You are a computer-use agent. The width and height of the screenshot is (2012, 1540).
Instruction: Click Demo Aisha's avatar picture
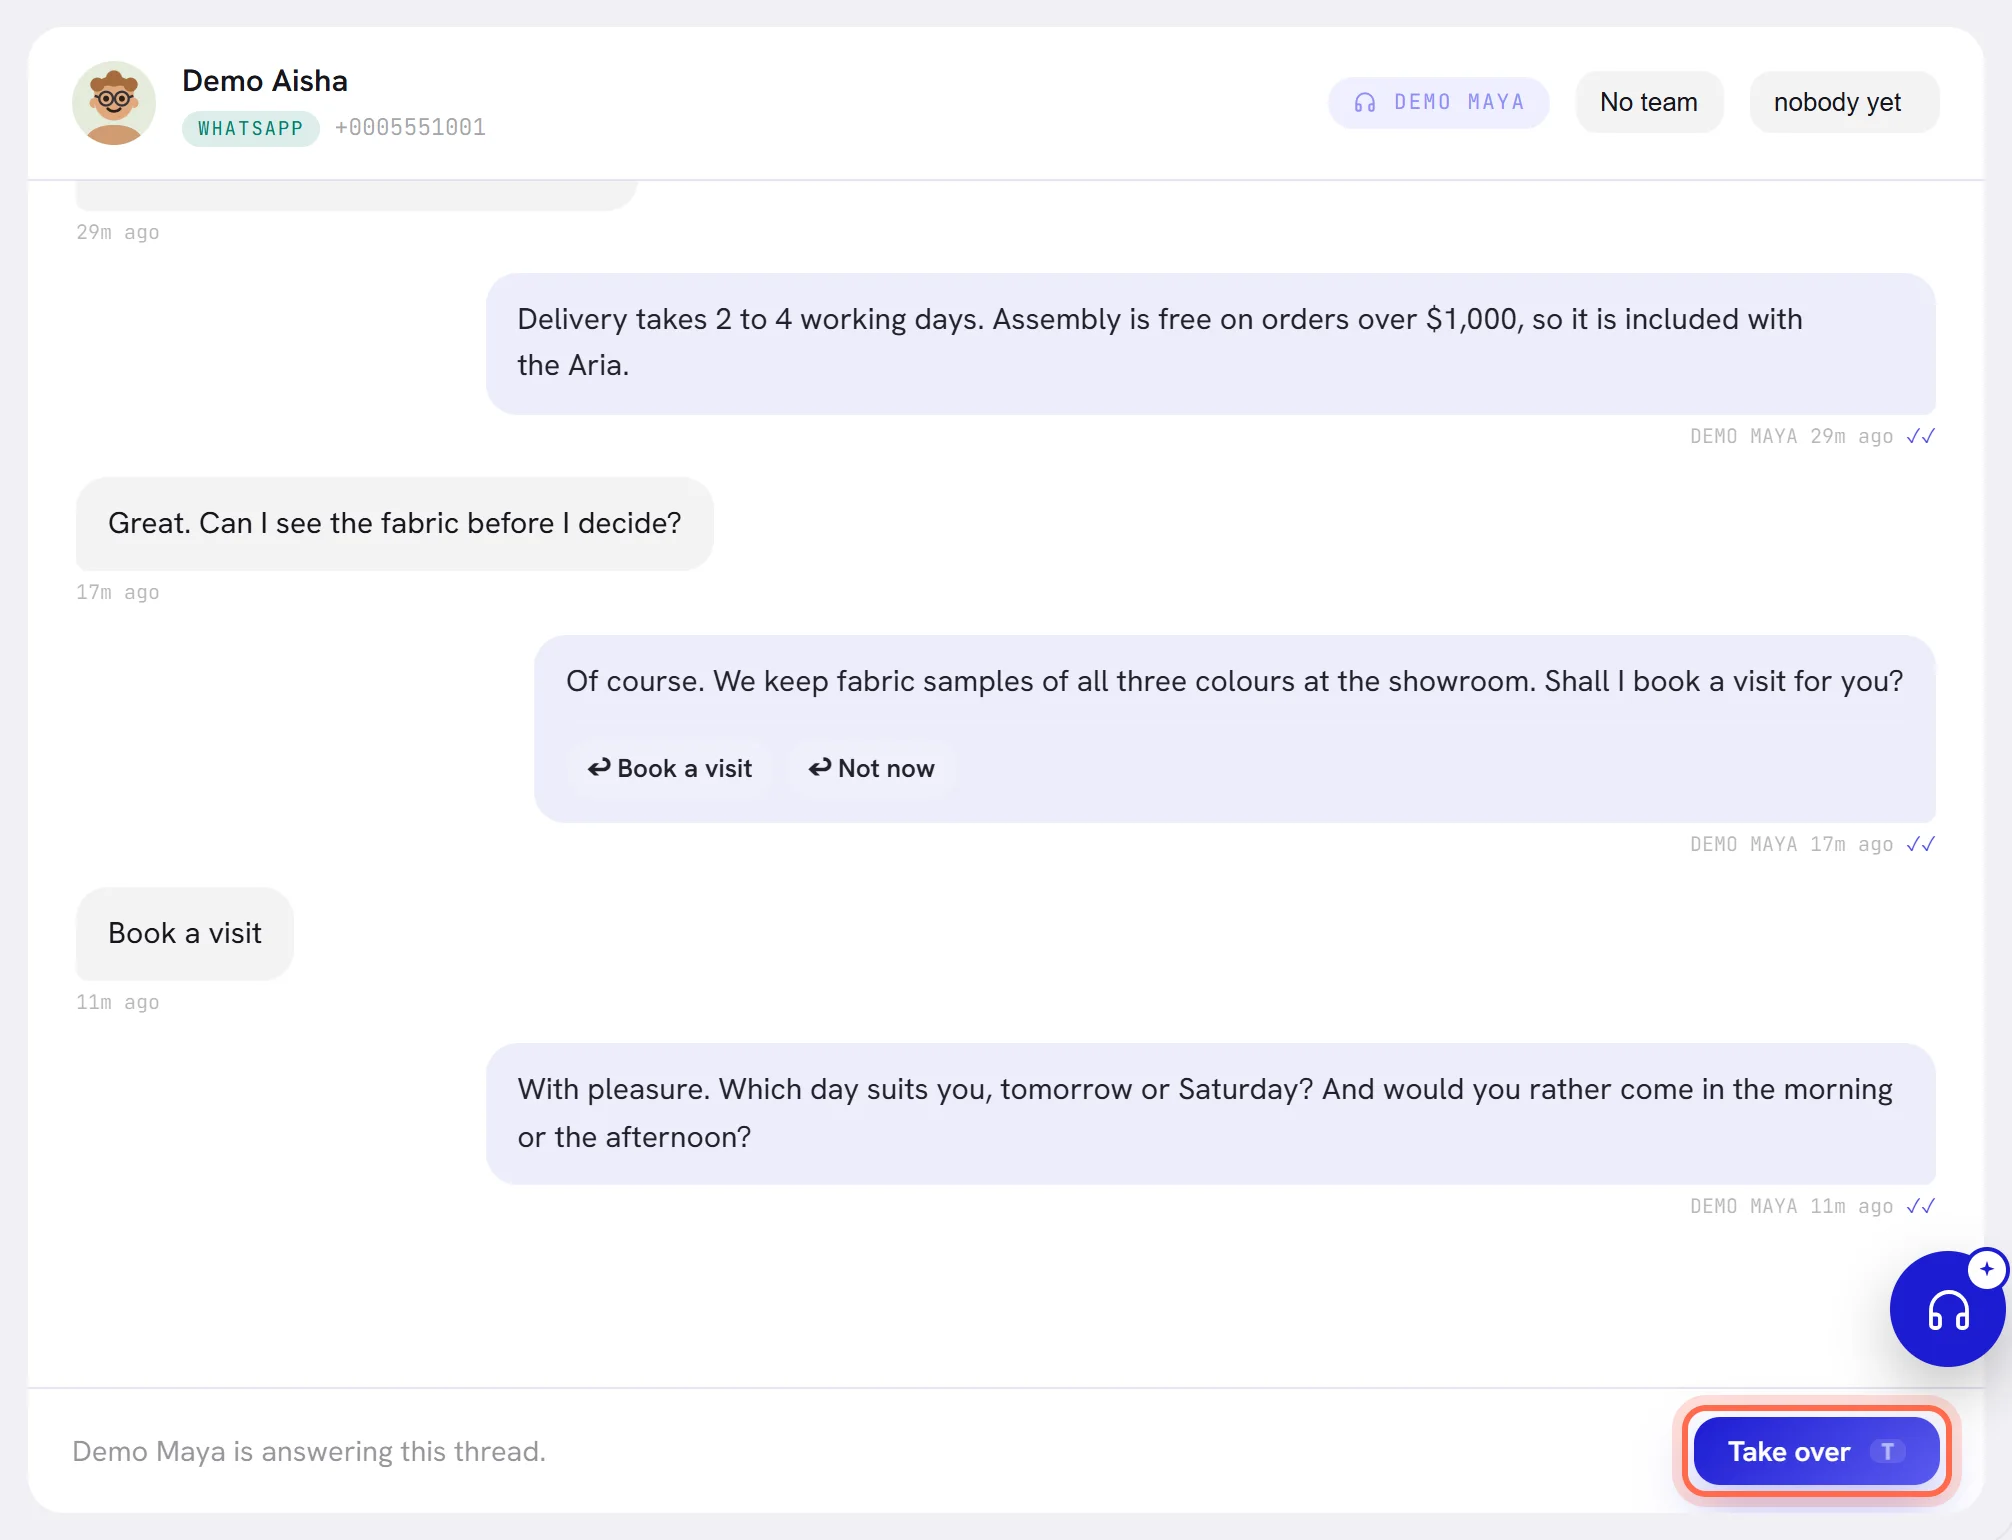pyautogui.click(x=114, y=103)
